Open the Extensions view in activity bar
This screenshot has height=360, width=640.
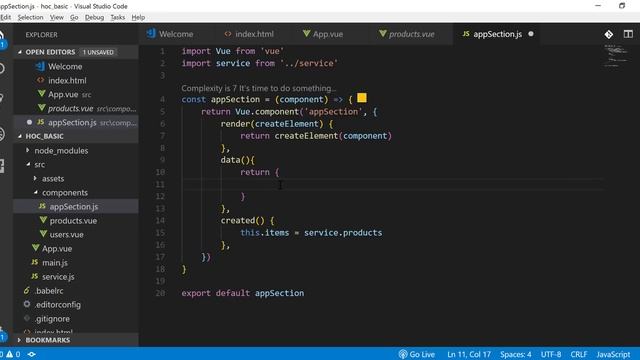[x=2, y=166]
